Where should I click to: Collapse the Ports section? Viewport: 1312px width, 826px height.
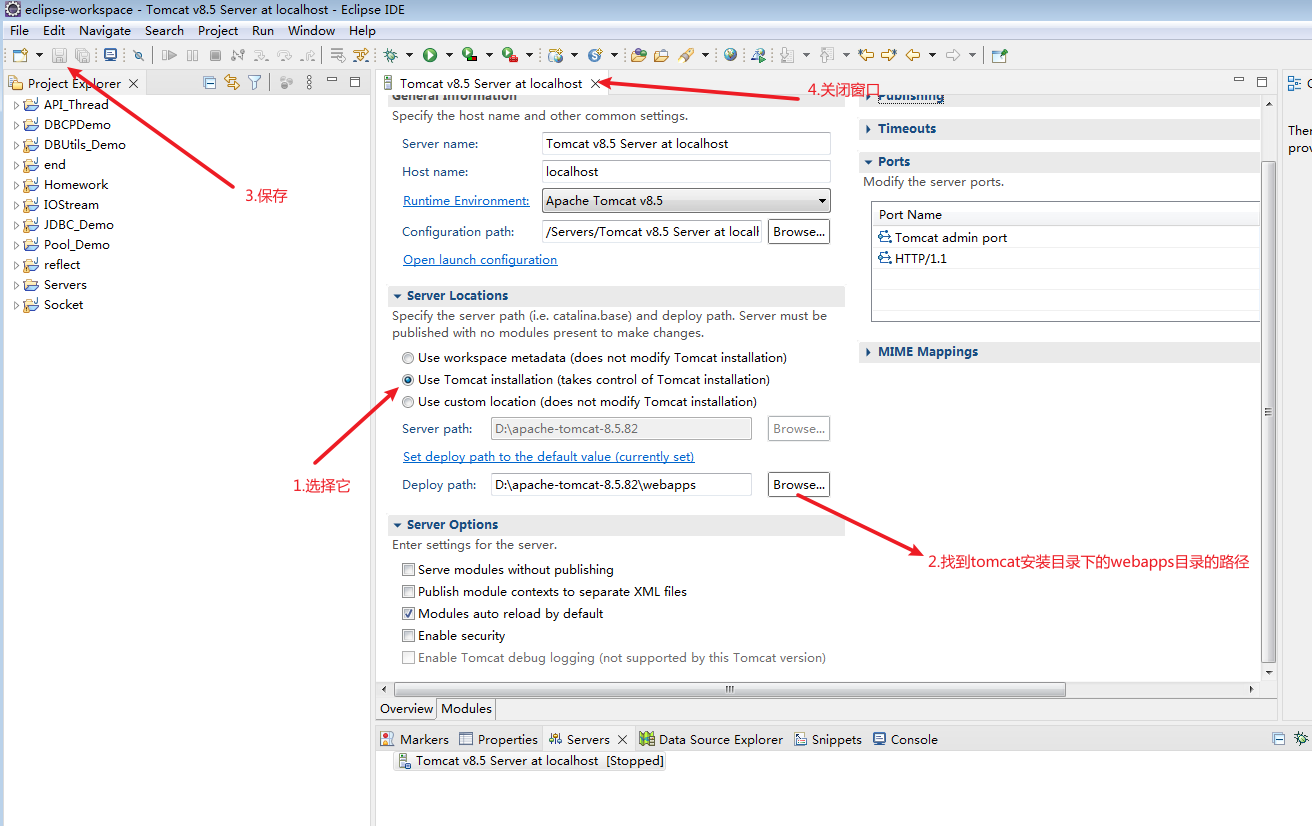(x=868, y=162)
